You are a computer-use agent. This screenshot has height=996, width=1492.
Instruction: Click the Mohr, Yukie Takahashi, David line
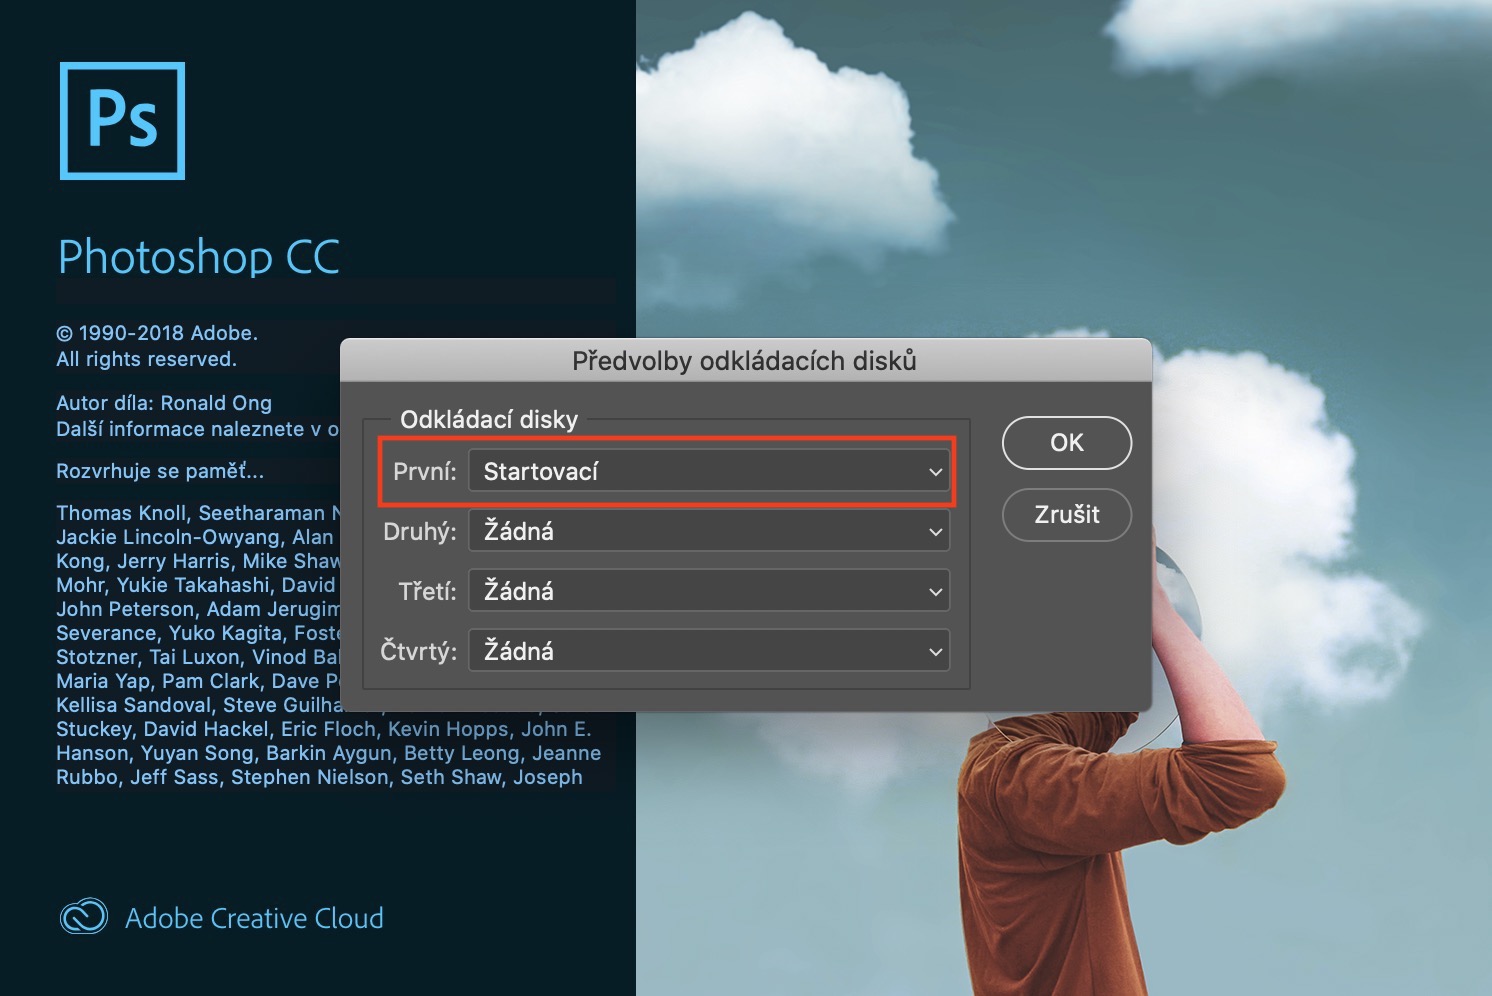[x=196, y=585]
